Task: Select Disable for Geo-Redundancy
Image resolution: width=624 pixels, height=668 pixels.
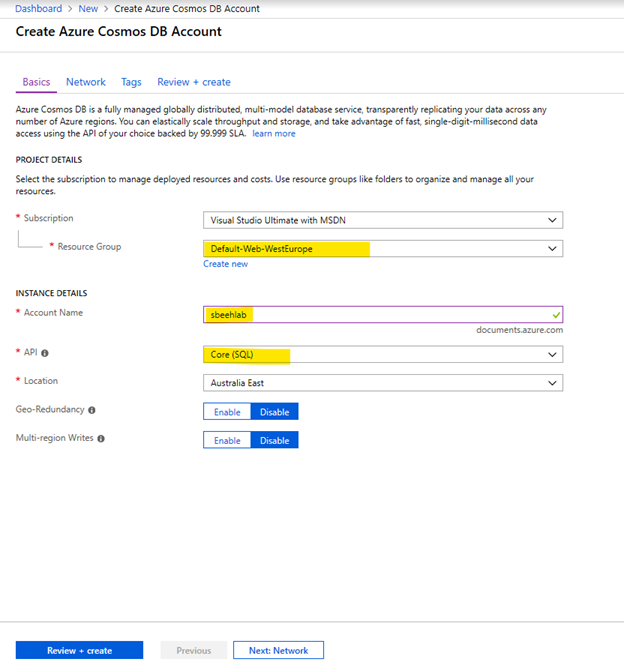Action: click(x=274, y=411)
